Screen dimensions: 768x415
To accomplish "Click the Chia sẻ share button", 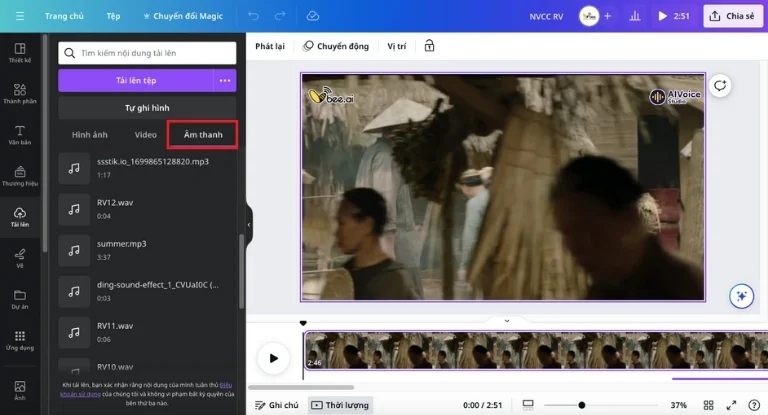I will [x=733, y=16].
